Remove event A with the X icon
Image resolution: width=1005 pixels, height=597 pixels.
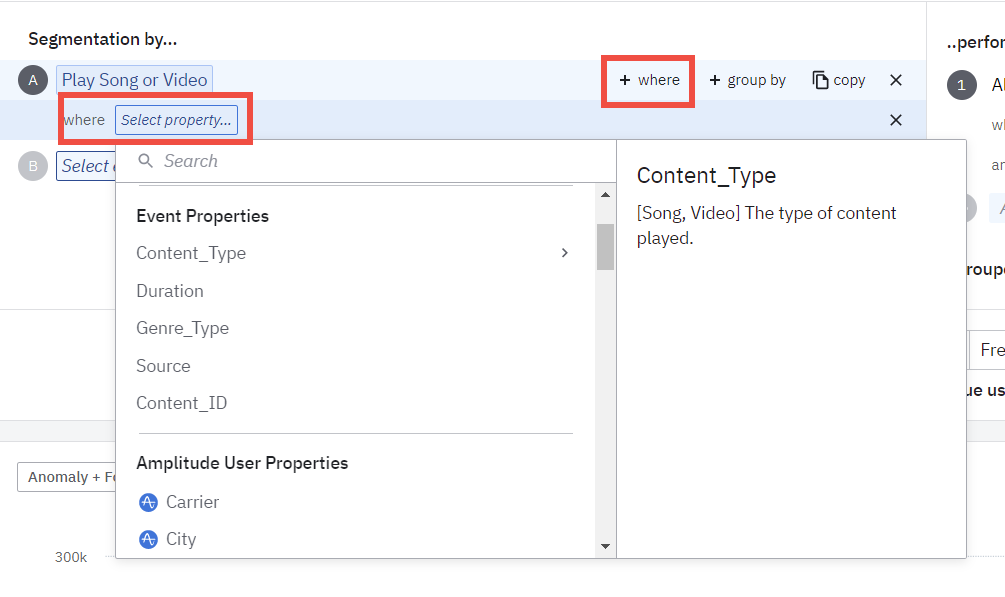pos(896,80)
